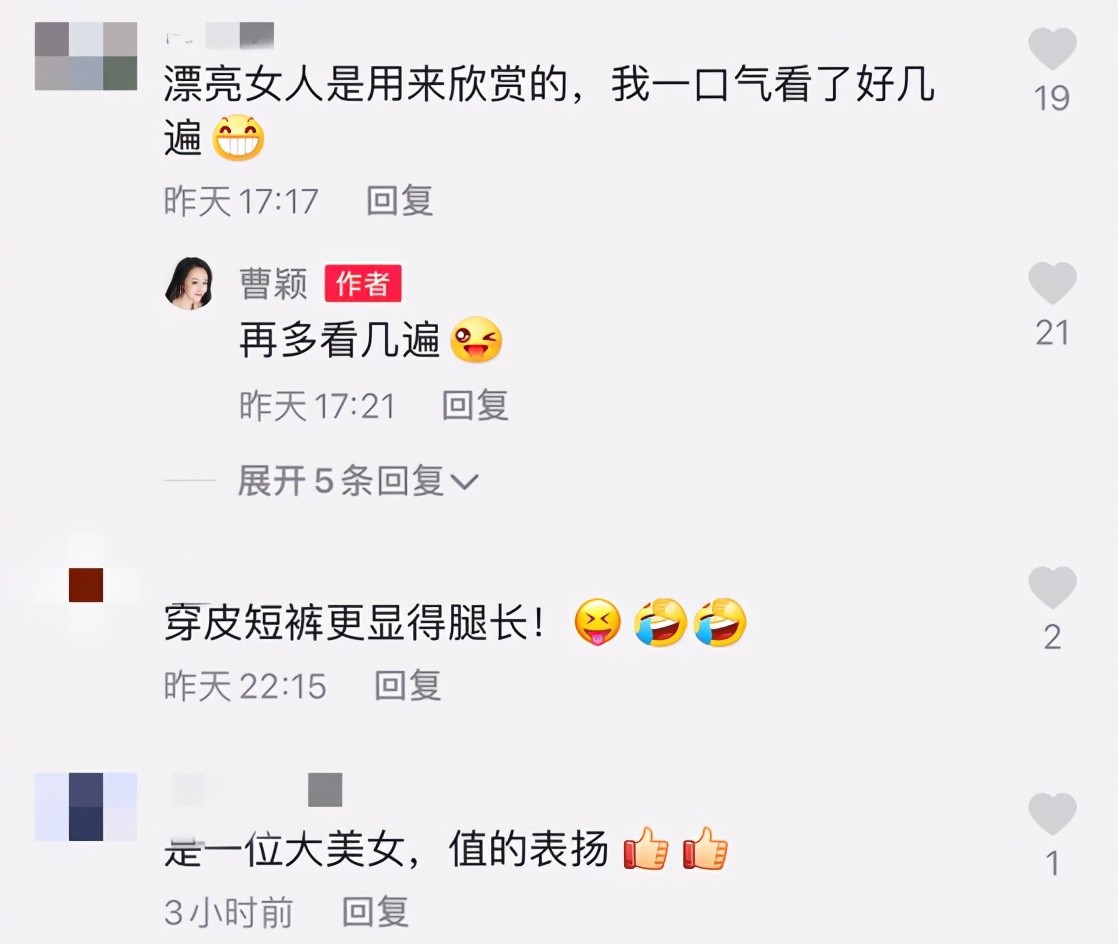This screenshot has width=1118, height=944.
Task: Tap winking tongue emoji in 曹颖's reply
Action: click(x=476, y=339)
